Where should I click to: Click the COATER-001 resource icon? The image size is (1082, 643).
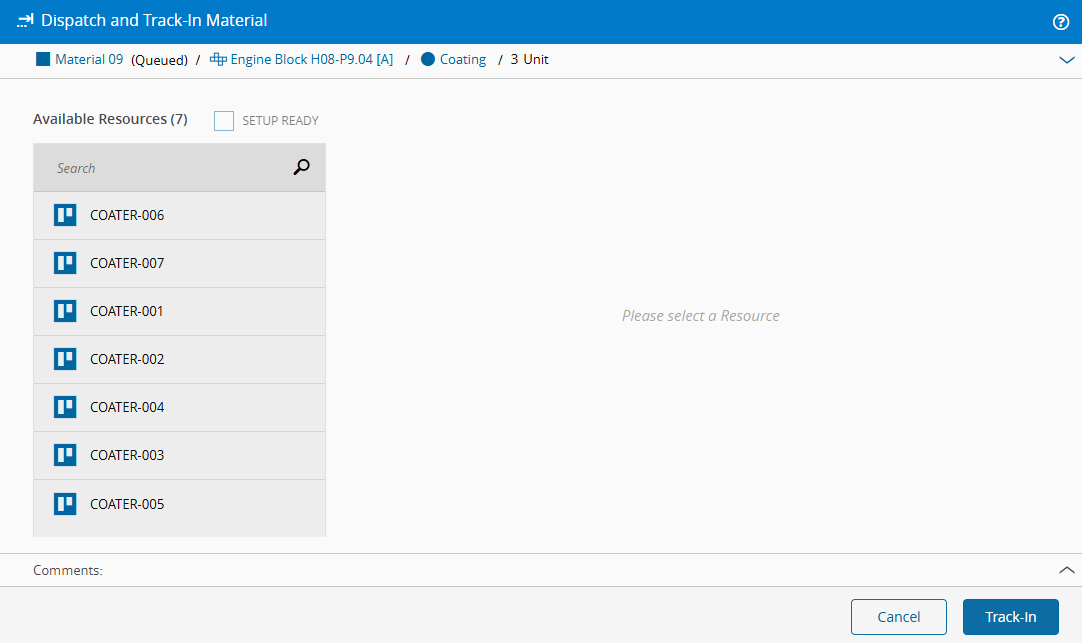[x=65, y=311]
